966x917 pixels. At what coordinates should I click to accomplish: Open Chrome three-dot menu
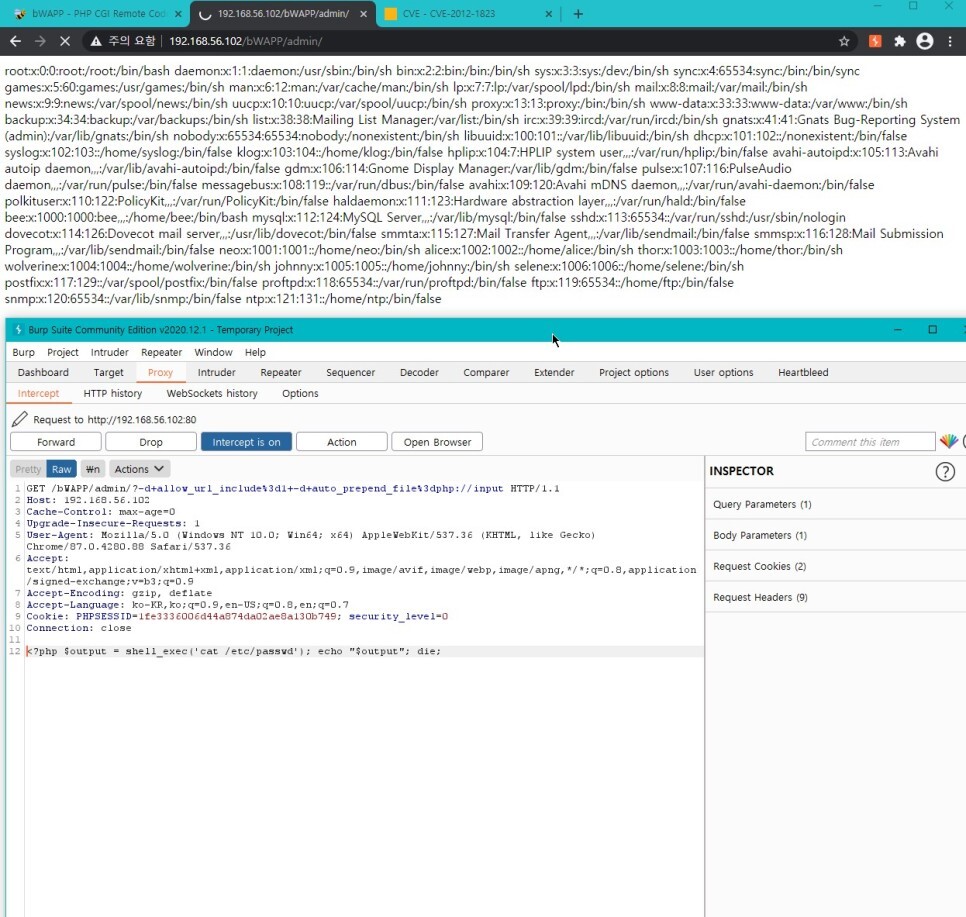(950, 41)
